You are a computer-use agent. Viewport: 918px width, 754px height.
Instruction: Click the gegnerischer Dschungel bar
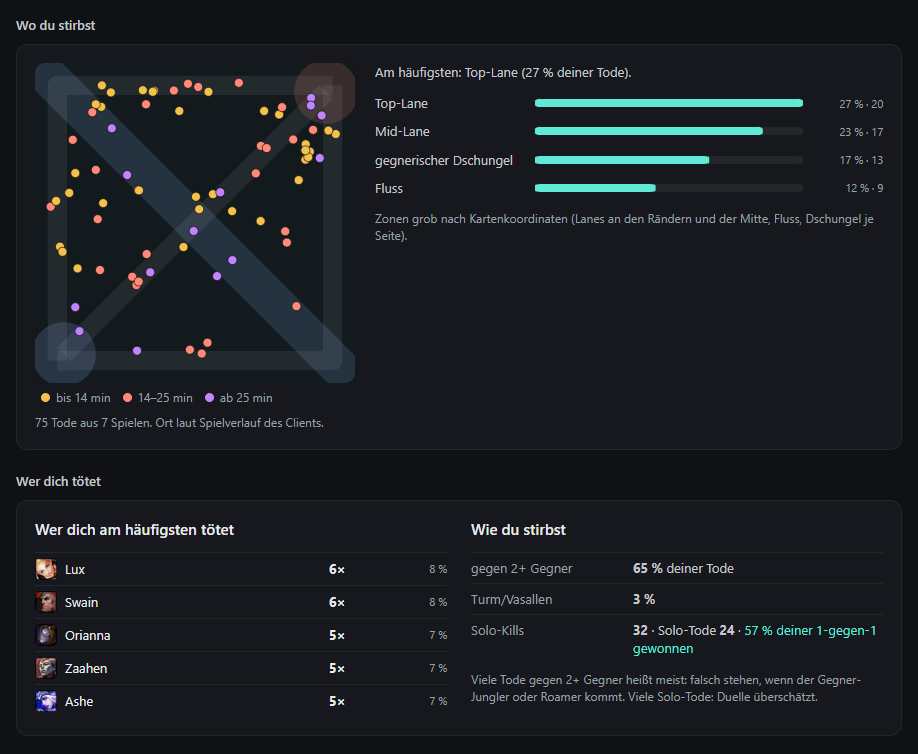(x=669, y=160)
